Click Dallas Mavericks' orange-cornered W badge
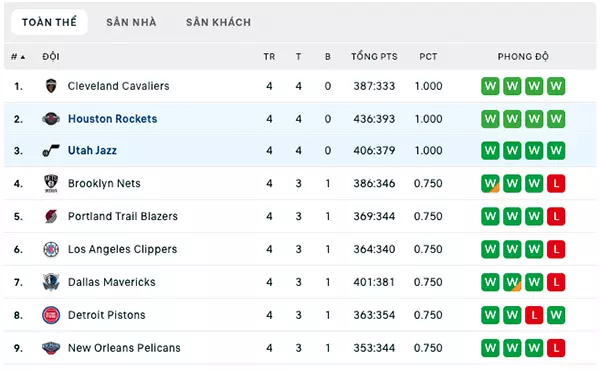Viewport: 600px width, 371px height. point(512,282)
